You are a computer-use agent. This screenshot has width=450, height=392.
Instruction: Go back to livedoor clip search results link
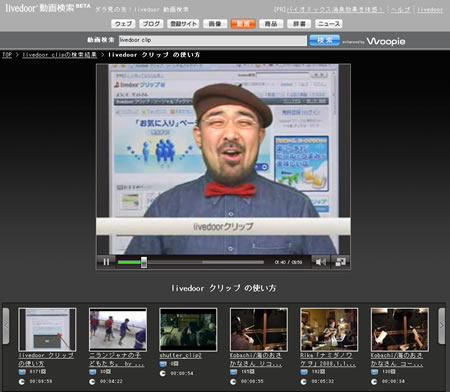pos(60,55)
